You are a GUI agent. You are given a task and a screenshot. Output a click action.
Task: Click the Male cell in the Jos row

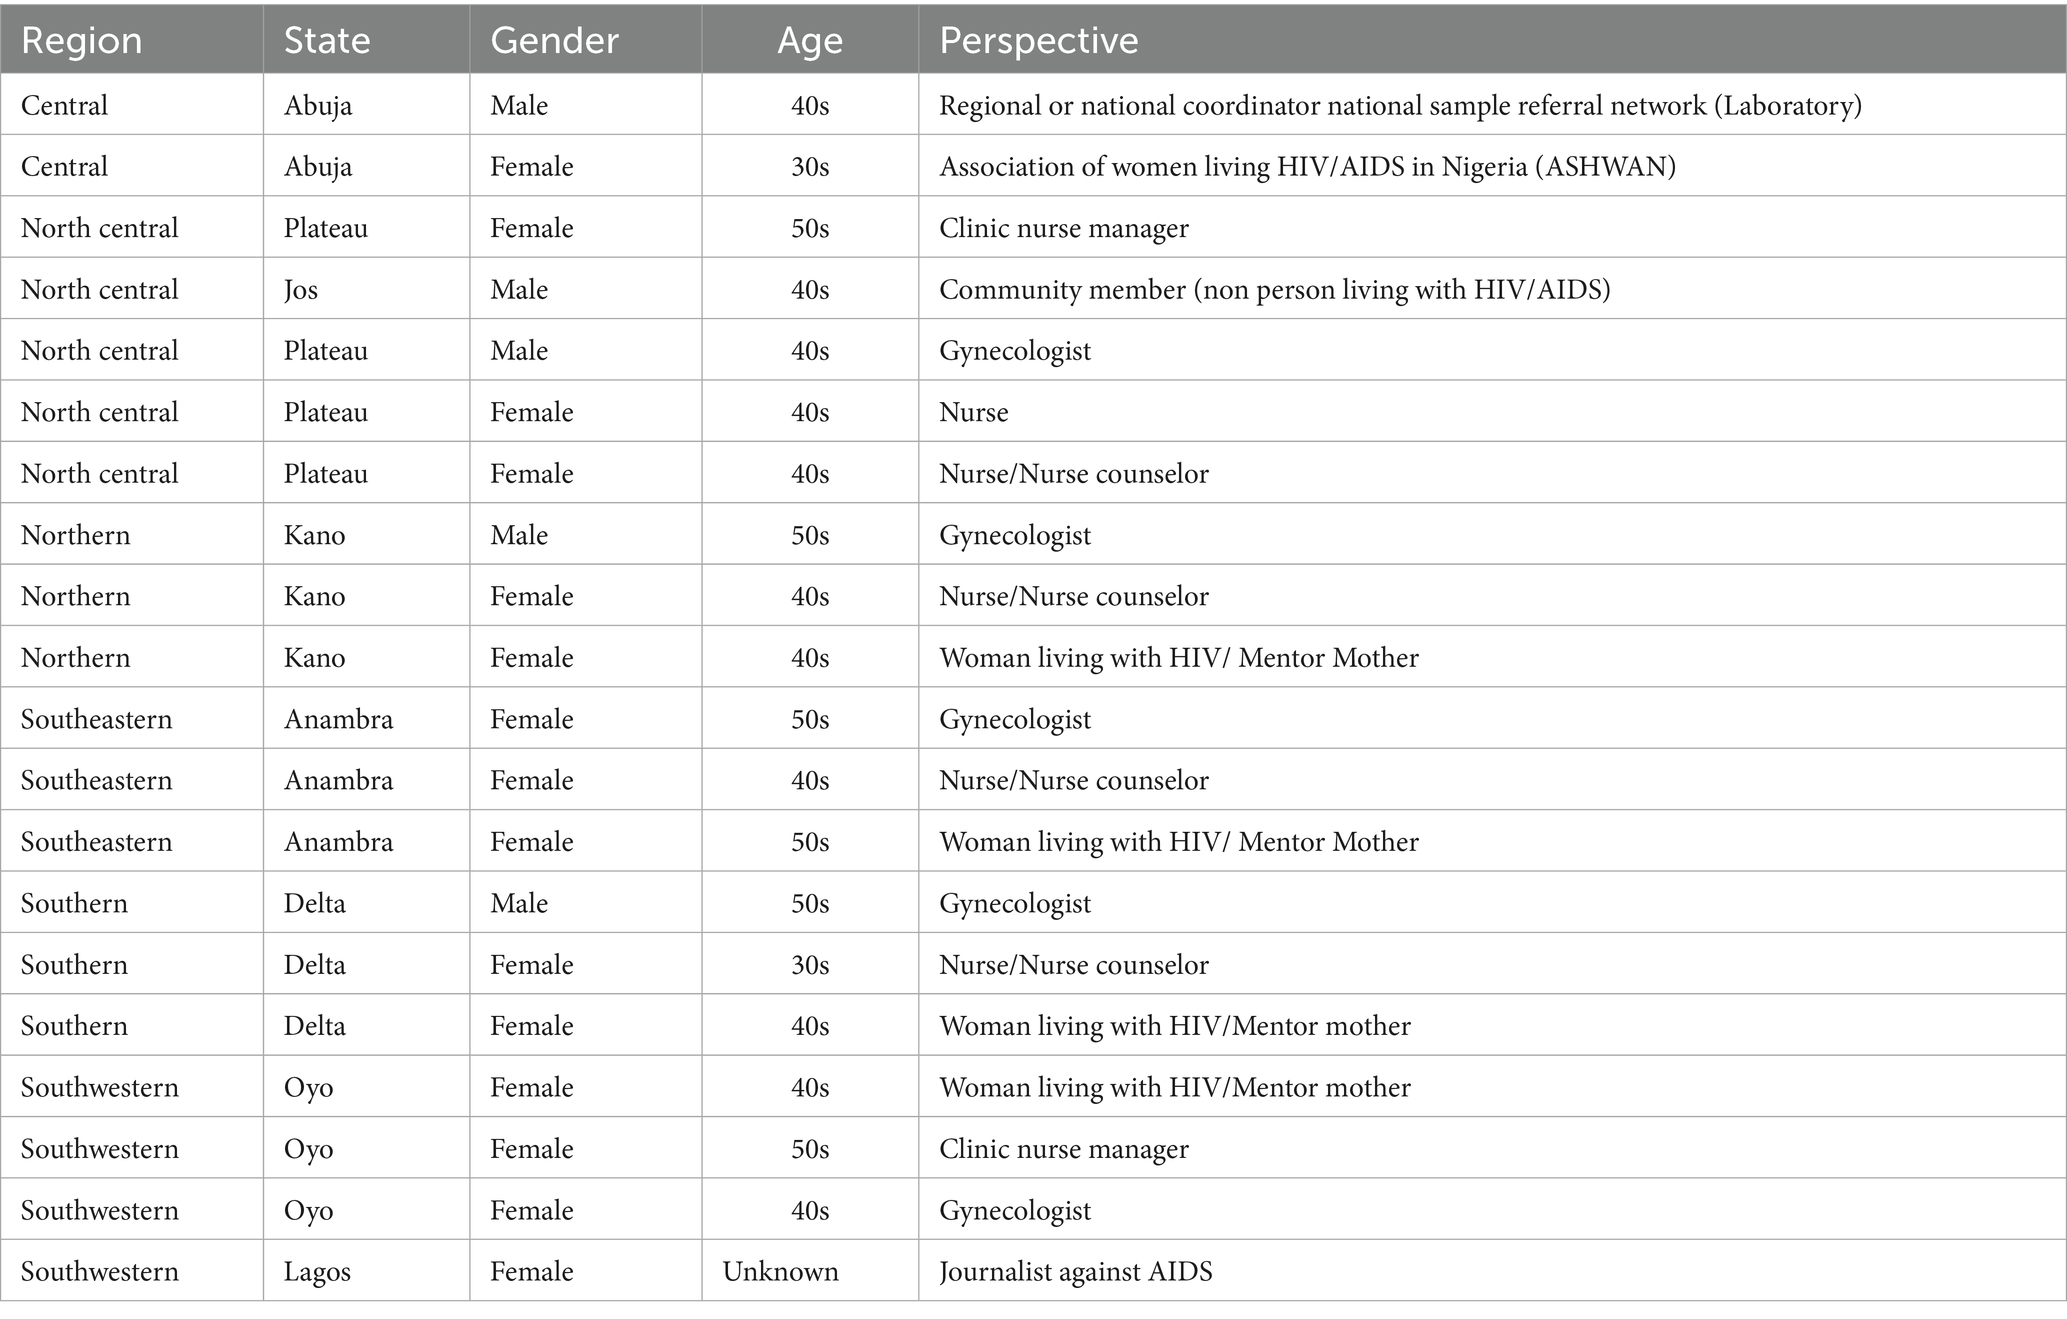point(519,290)
